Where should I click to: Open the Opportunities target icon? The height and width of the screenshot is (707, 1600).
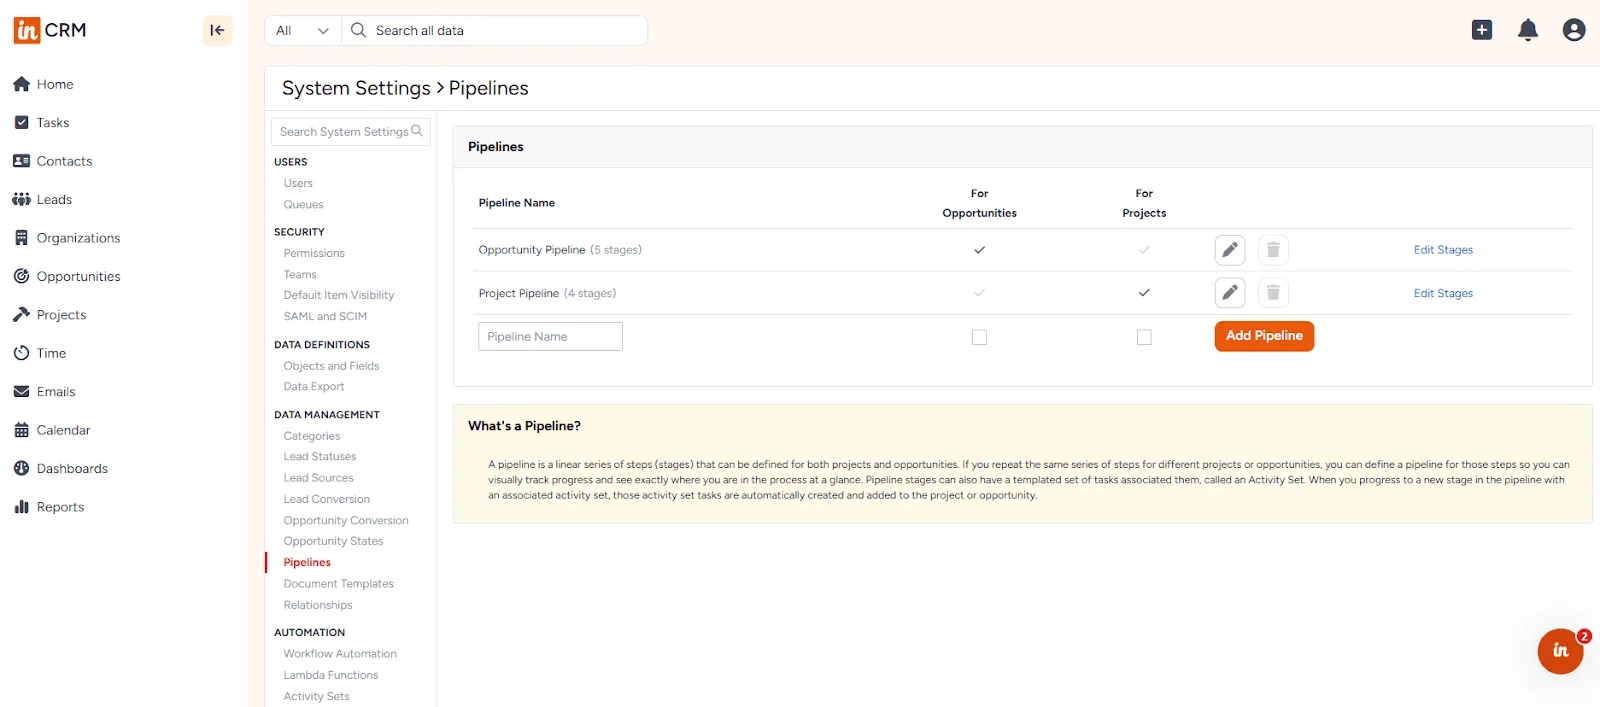click(21, 276)
